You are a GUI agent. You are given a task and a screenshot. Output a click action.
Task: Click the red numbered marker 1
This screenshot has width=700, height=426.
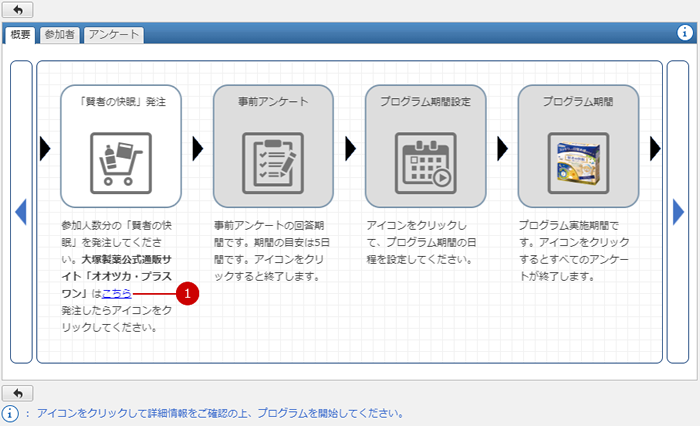187,293
